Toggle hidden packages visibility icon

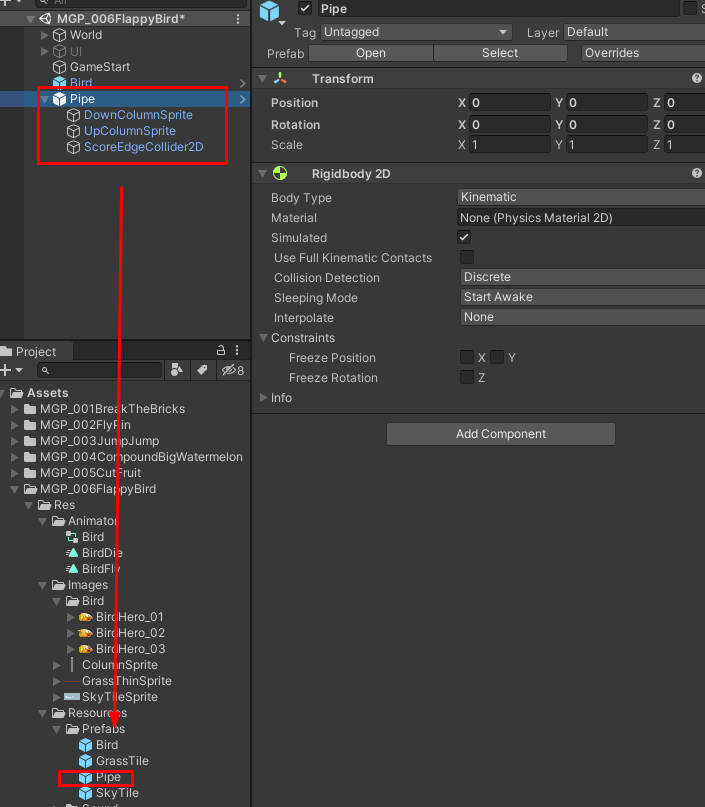[233, 370]
